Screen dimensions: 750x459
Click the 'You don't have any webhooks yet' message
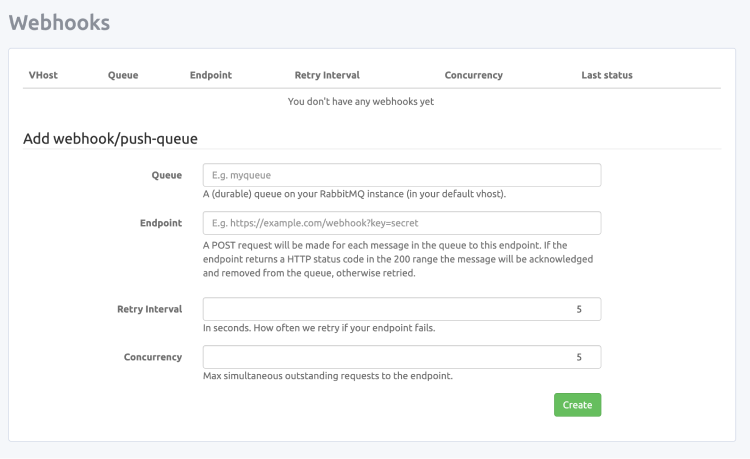[x=360, y=101]
